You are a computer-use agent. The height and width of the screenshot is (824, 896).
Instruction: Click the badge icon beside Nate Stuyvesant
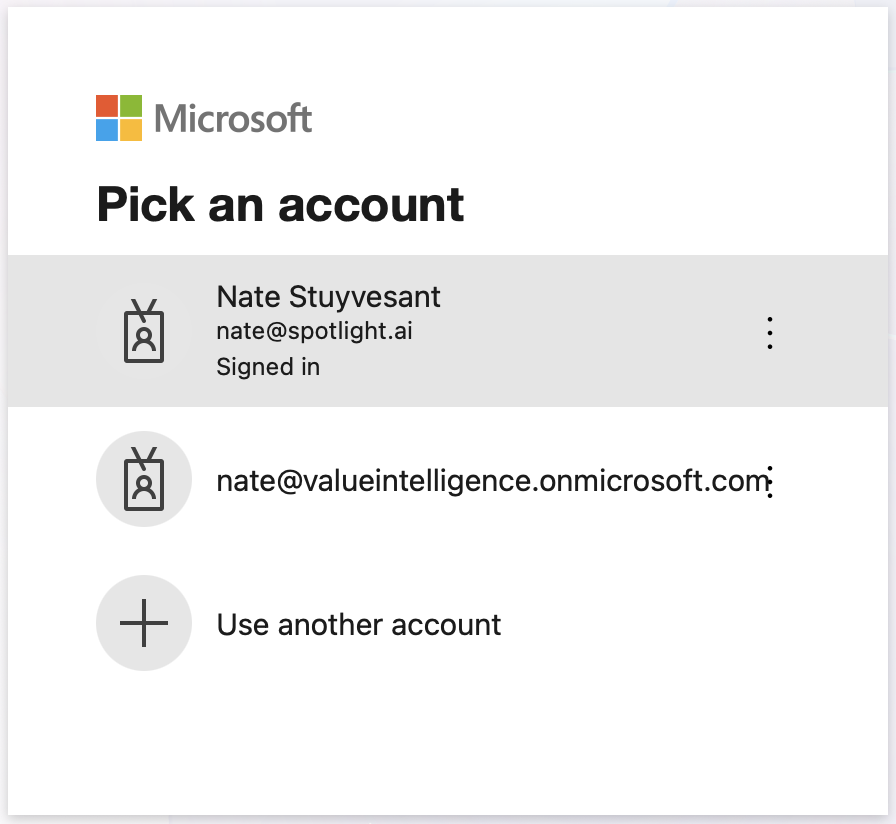(144, 332)
